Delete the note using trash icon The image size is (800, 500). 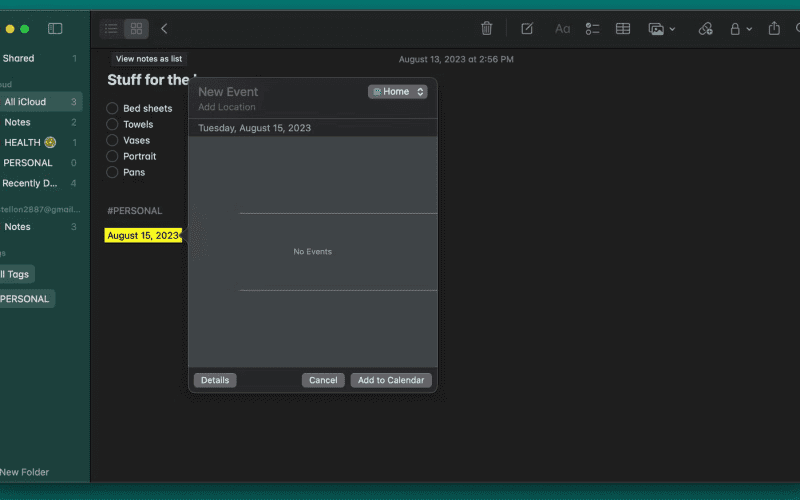point(487,29)
